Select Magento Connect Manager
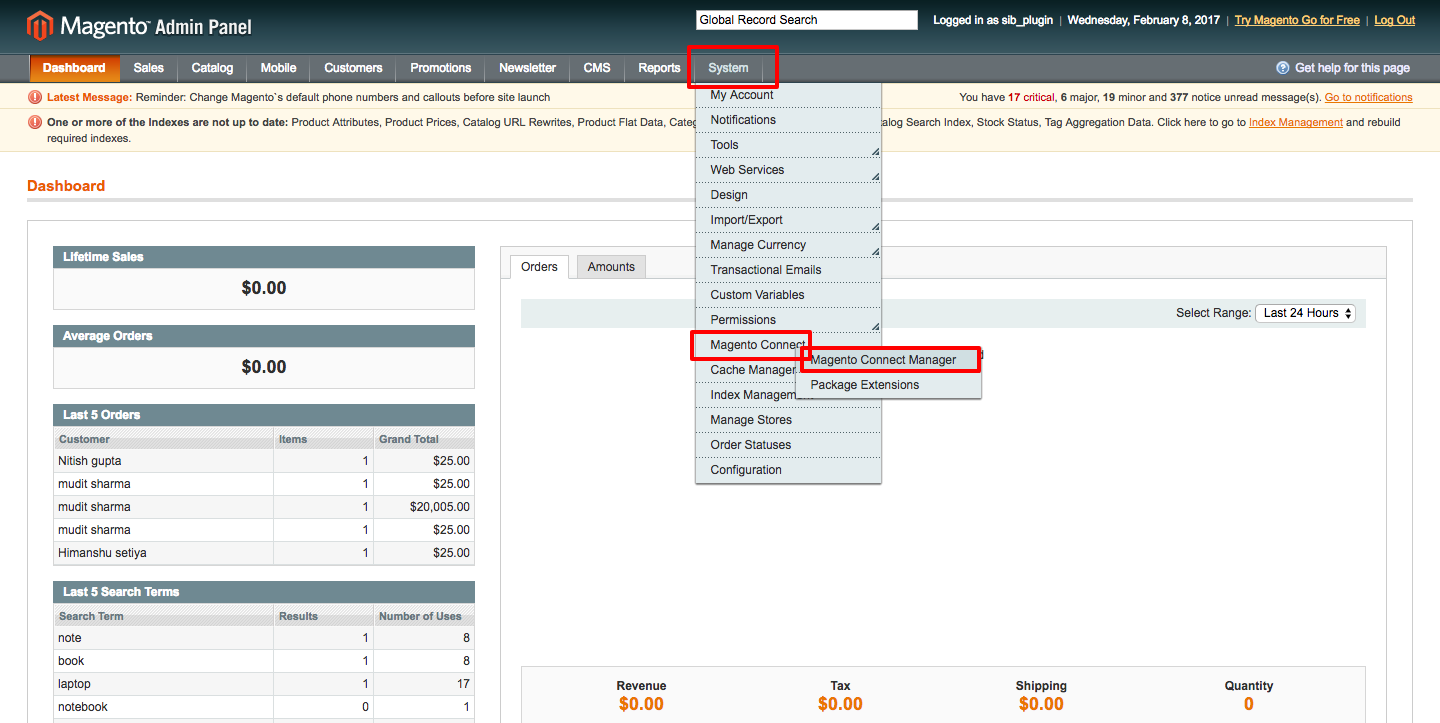 click(x=888, y=360)
